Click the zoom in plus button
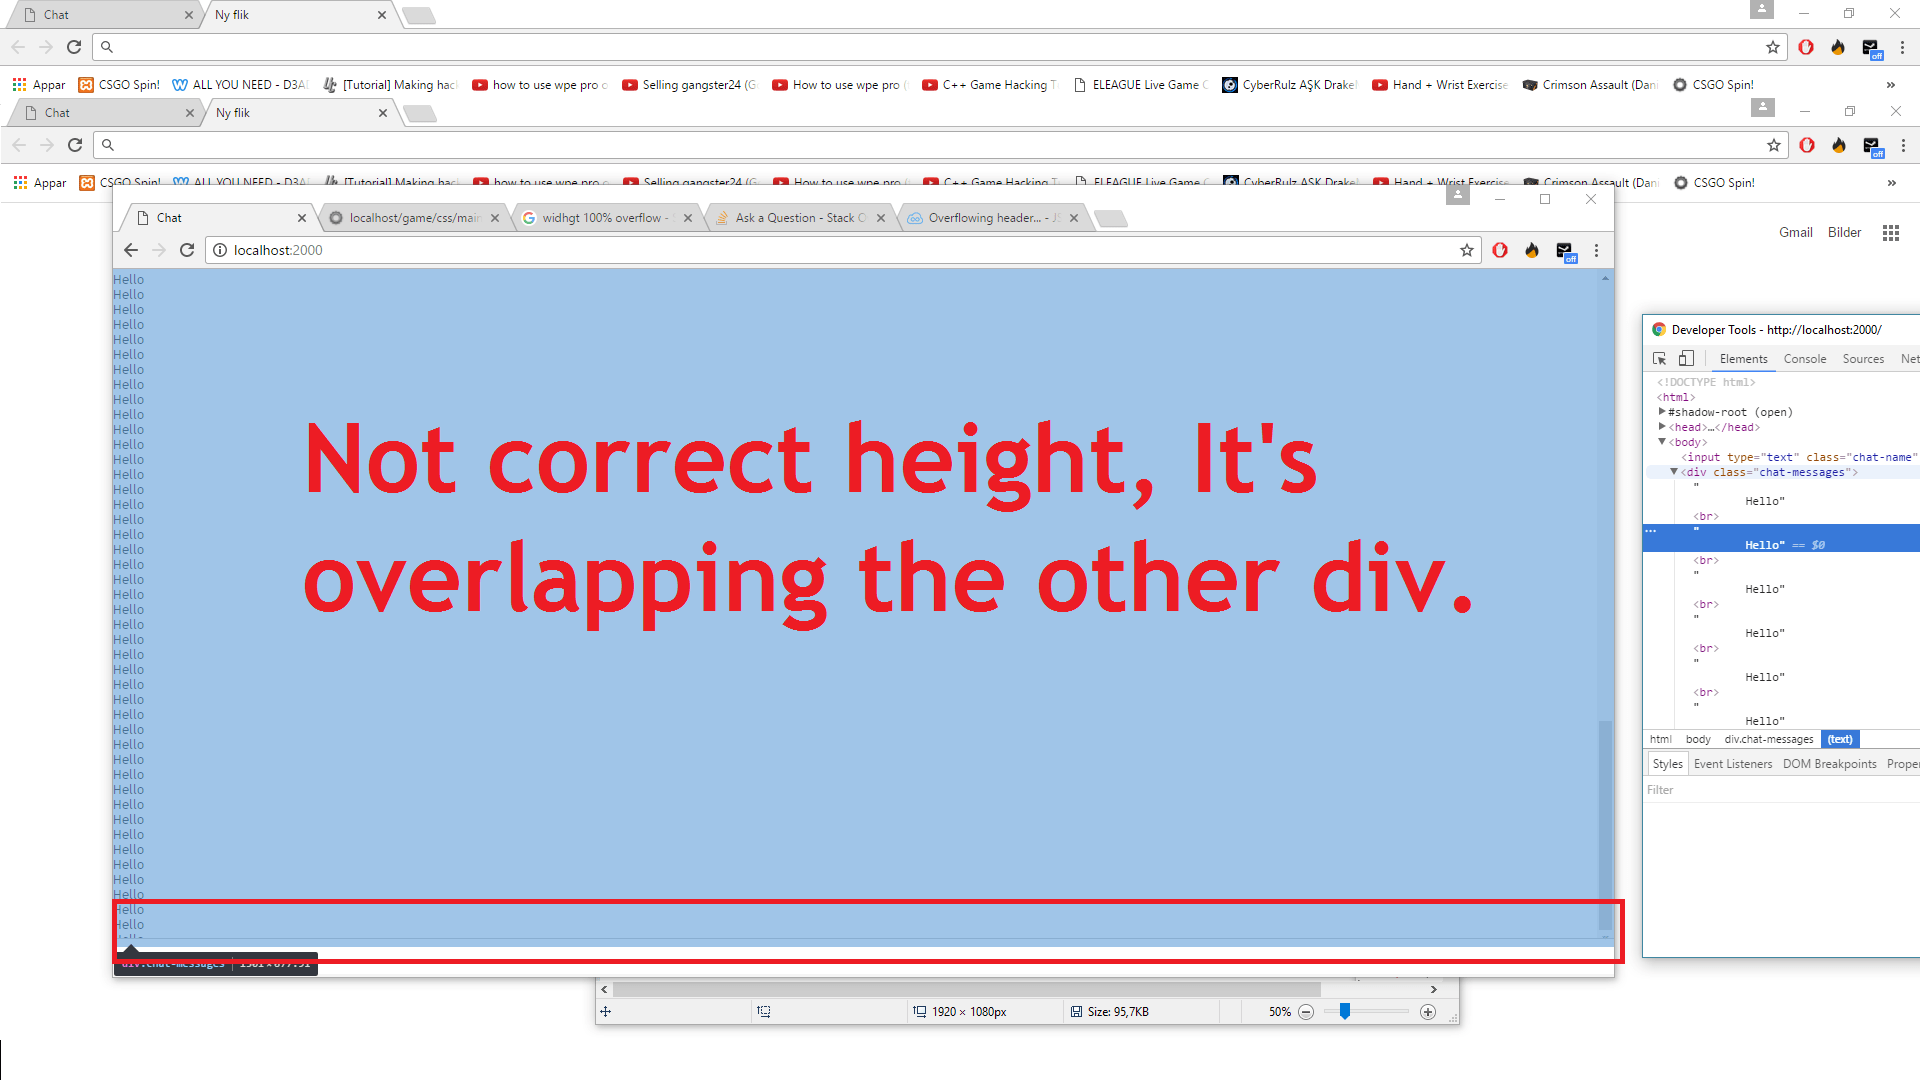This screenshot has height=1080, width=1920. click(1428, 1012)
